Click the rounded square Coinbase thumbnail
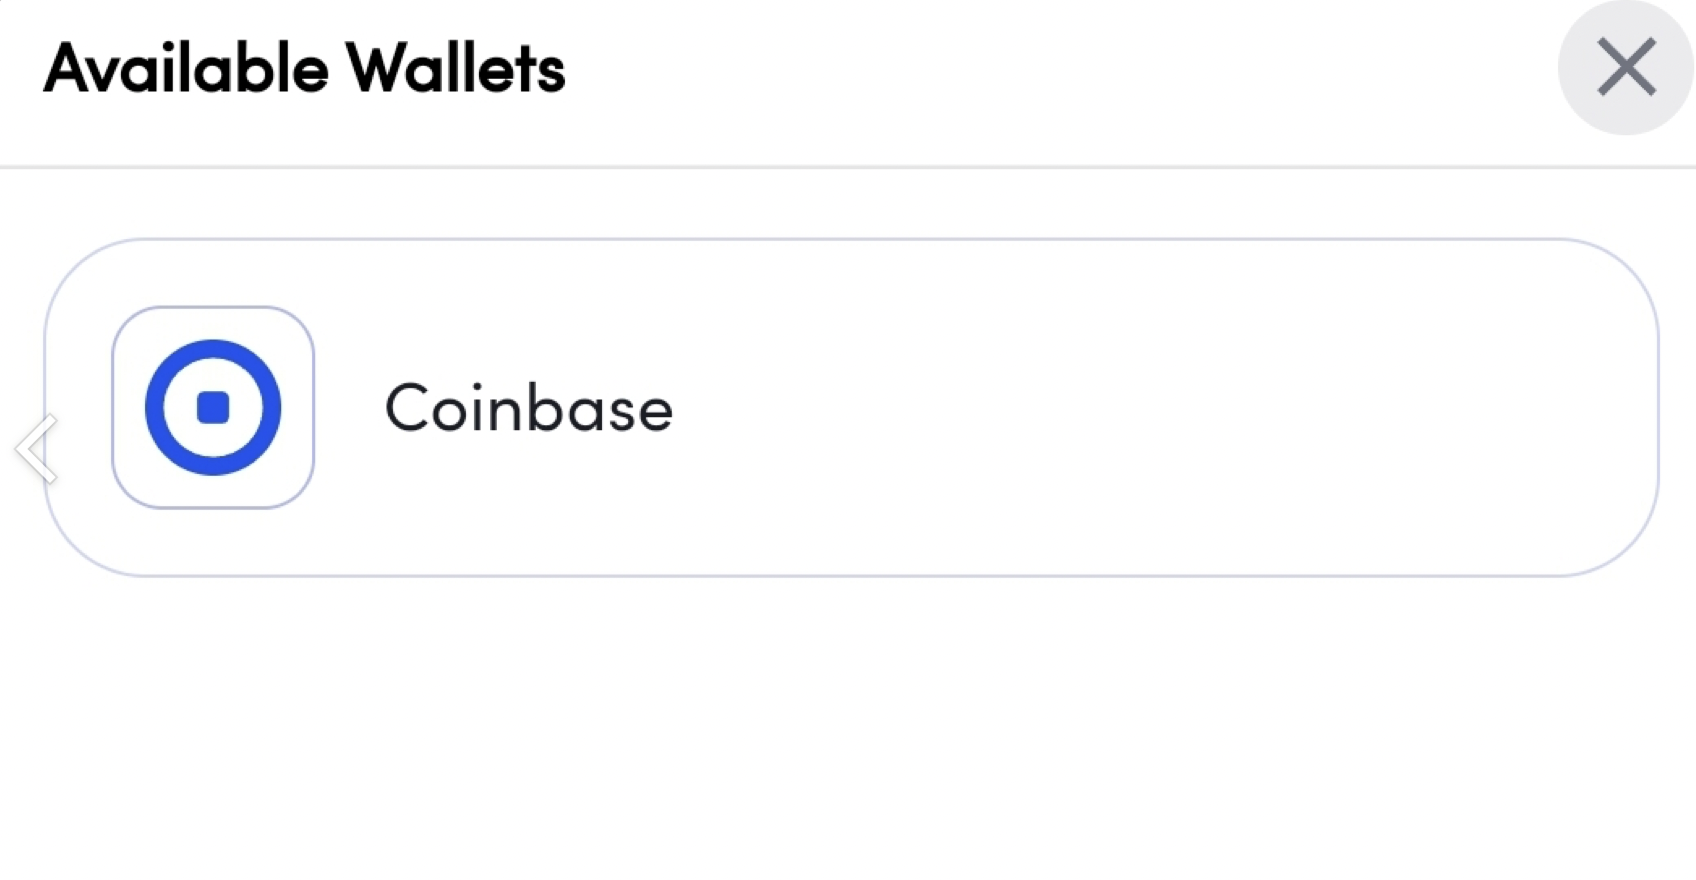Viewport: 1696px width, 880px height. [x=213, y=407]
